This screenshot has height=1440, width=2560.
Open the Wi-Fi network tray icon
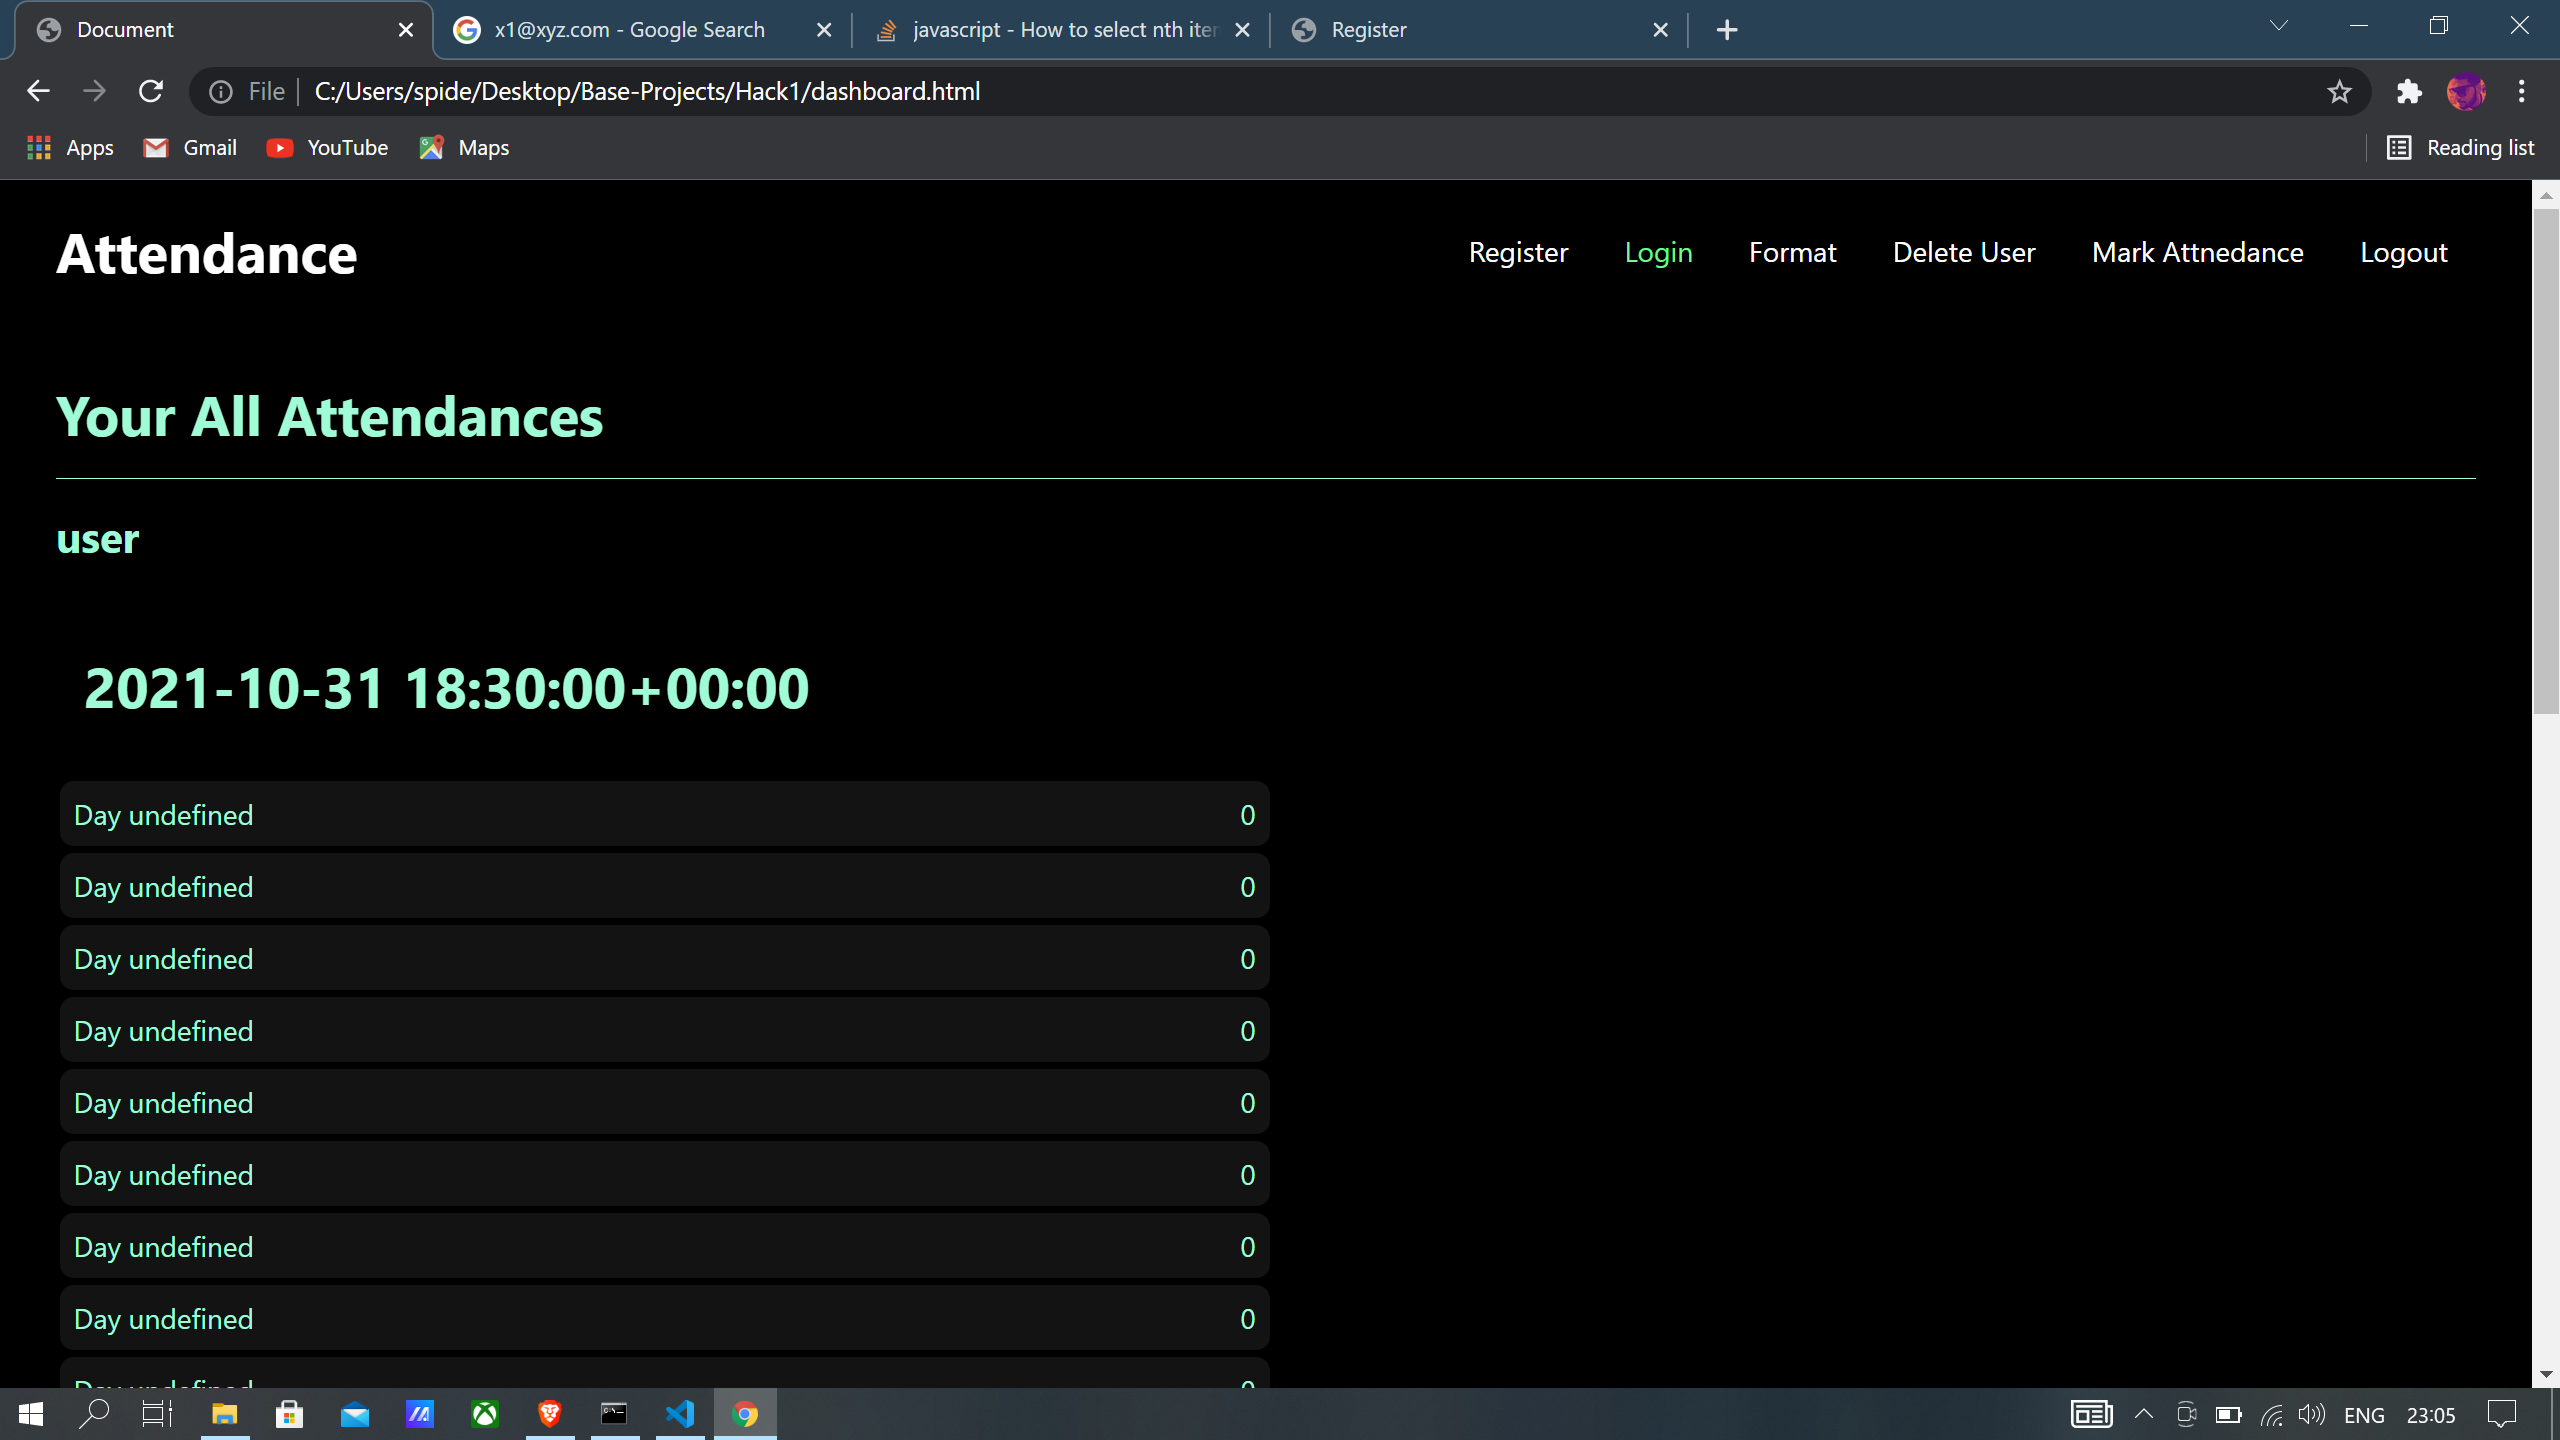pos(2272,1414)
